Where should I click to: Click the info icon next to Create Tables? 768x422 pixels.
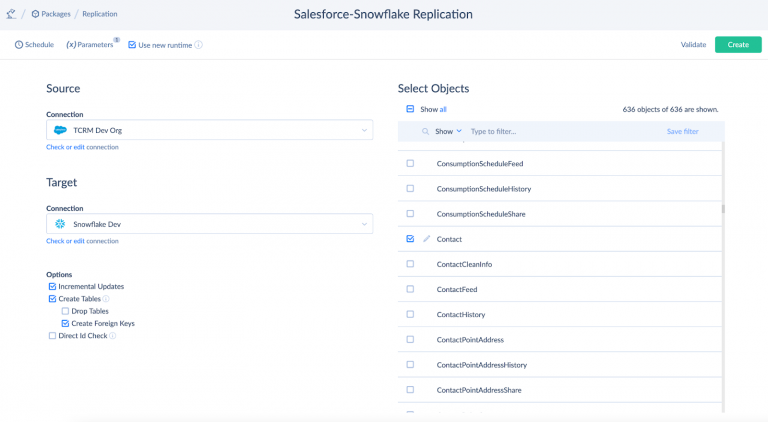[x=106, y=299]
